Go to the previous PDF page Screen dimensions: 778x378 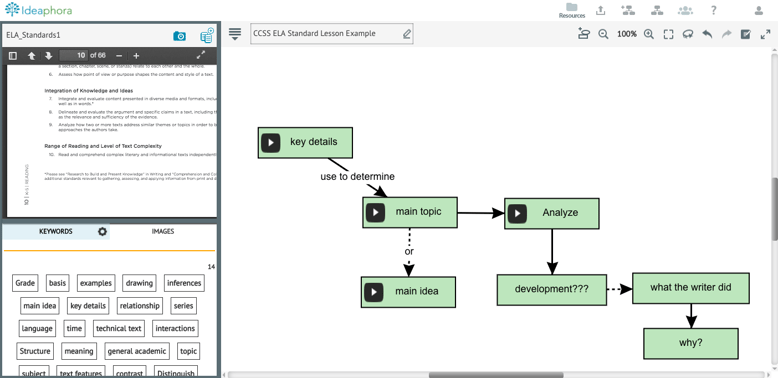pyautogui.click(x=31, y=56)
